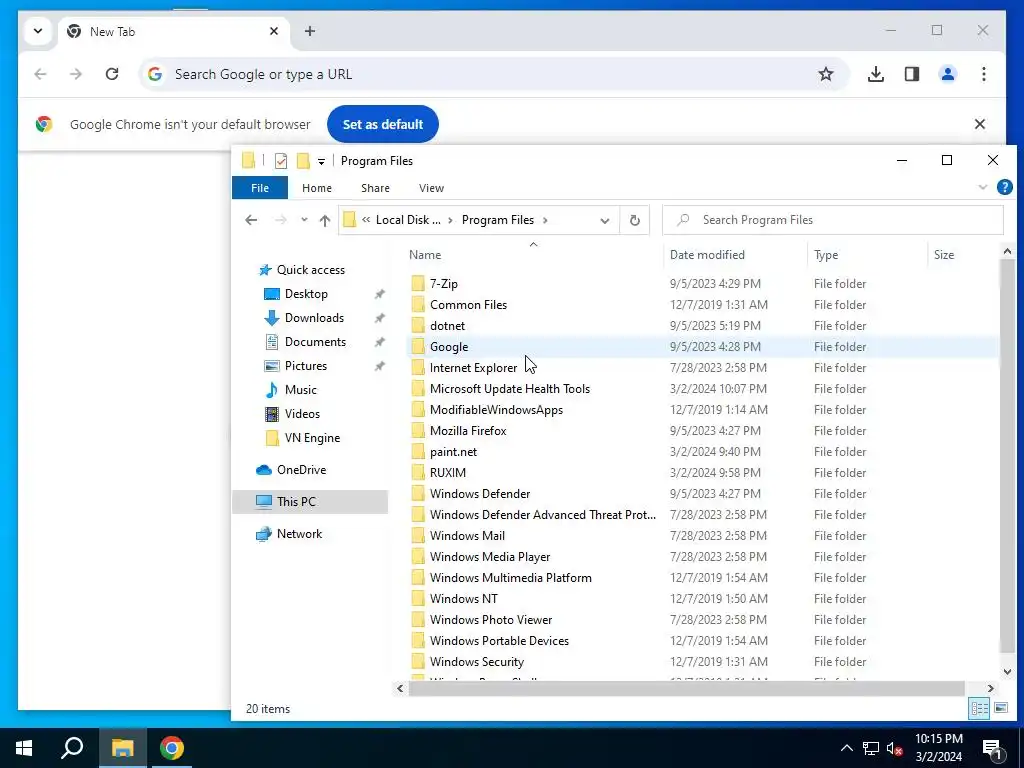The image size is (1024, 768).
Task: Click the file list vertical scrollbar
Action: click(1007, 455)
